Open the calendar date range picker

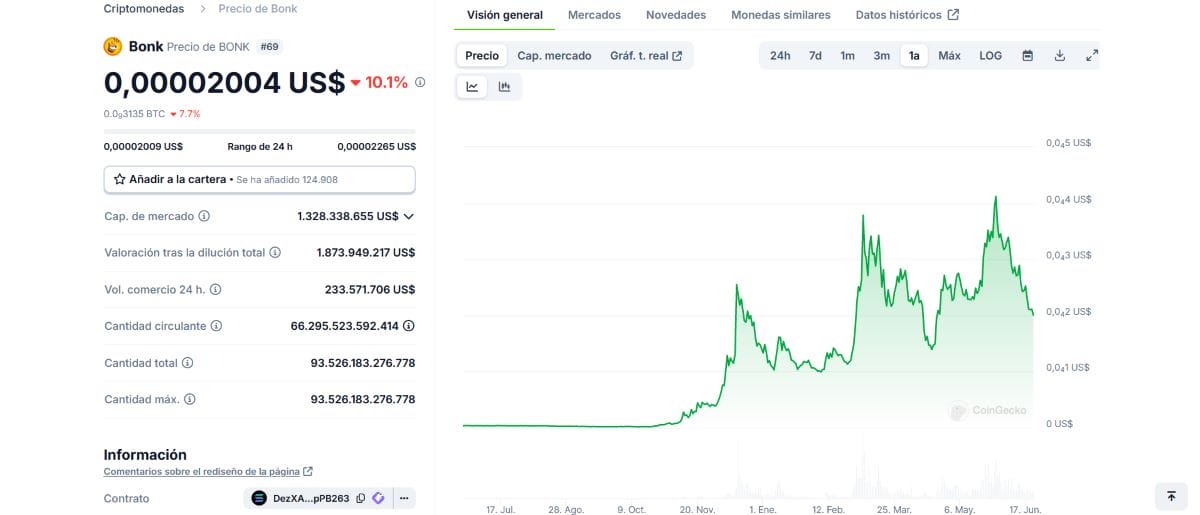(x=1027, y=56)
